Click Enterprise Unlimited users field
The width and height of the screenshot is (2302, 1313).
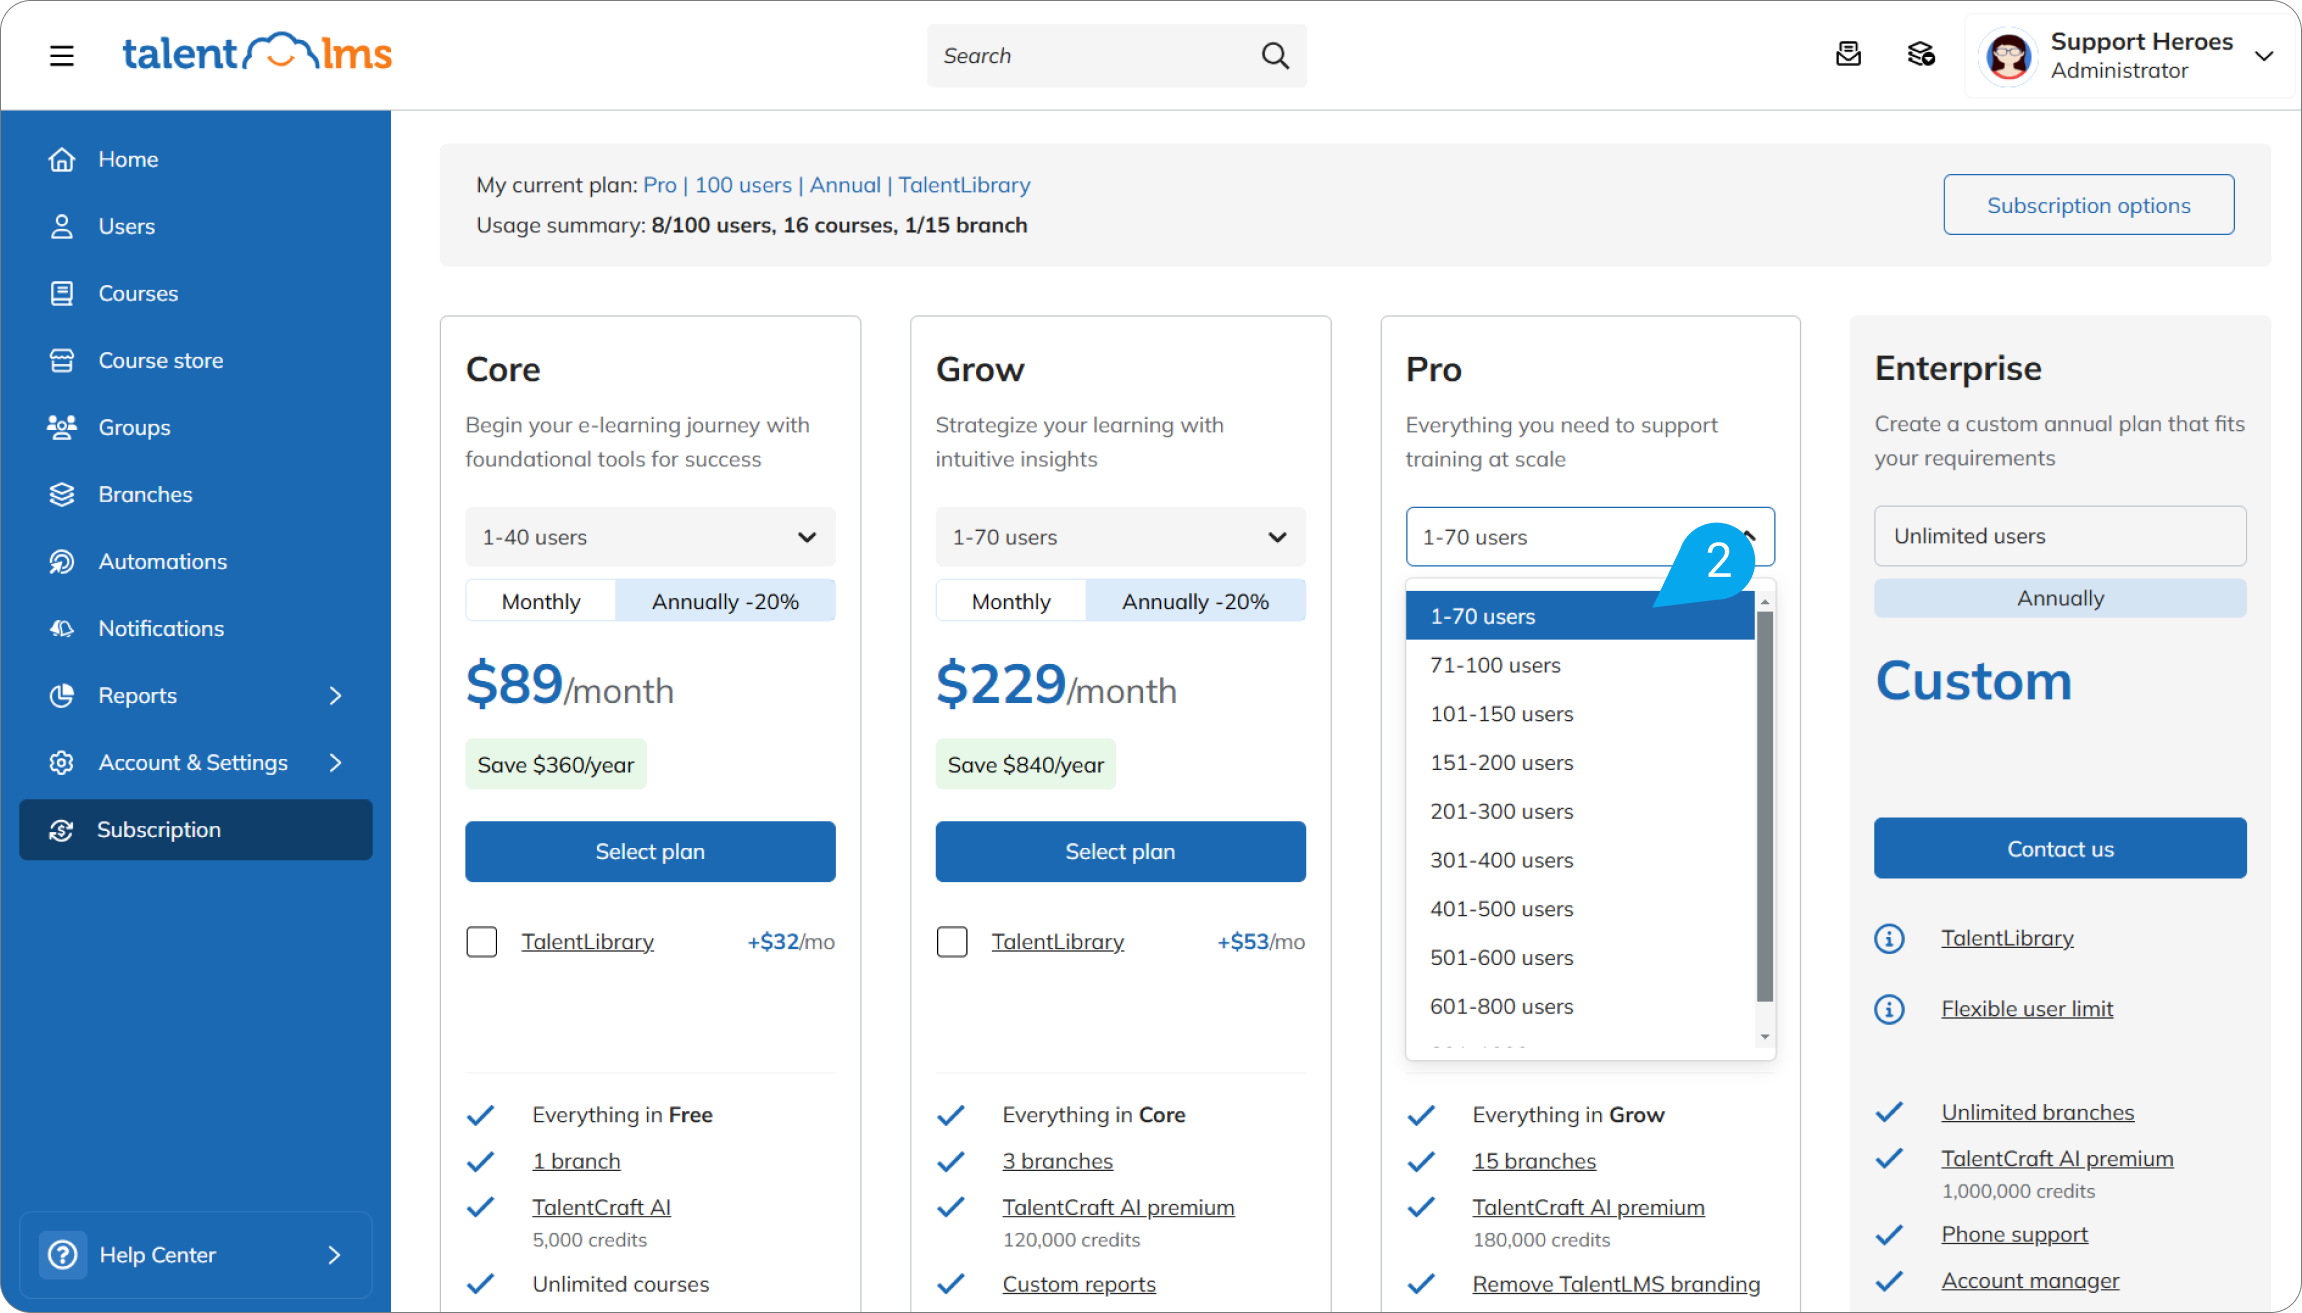pos(2060,536)
